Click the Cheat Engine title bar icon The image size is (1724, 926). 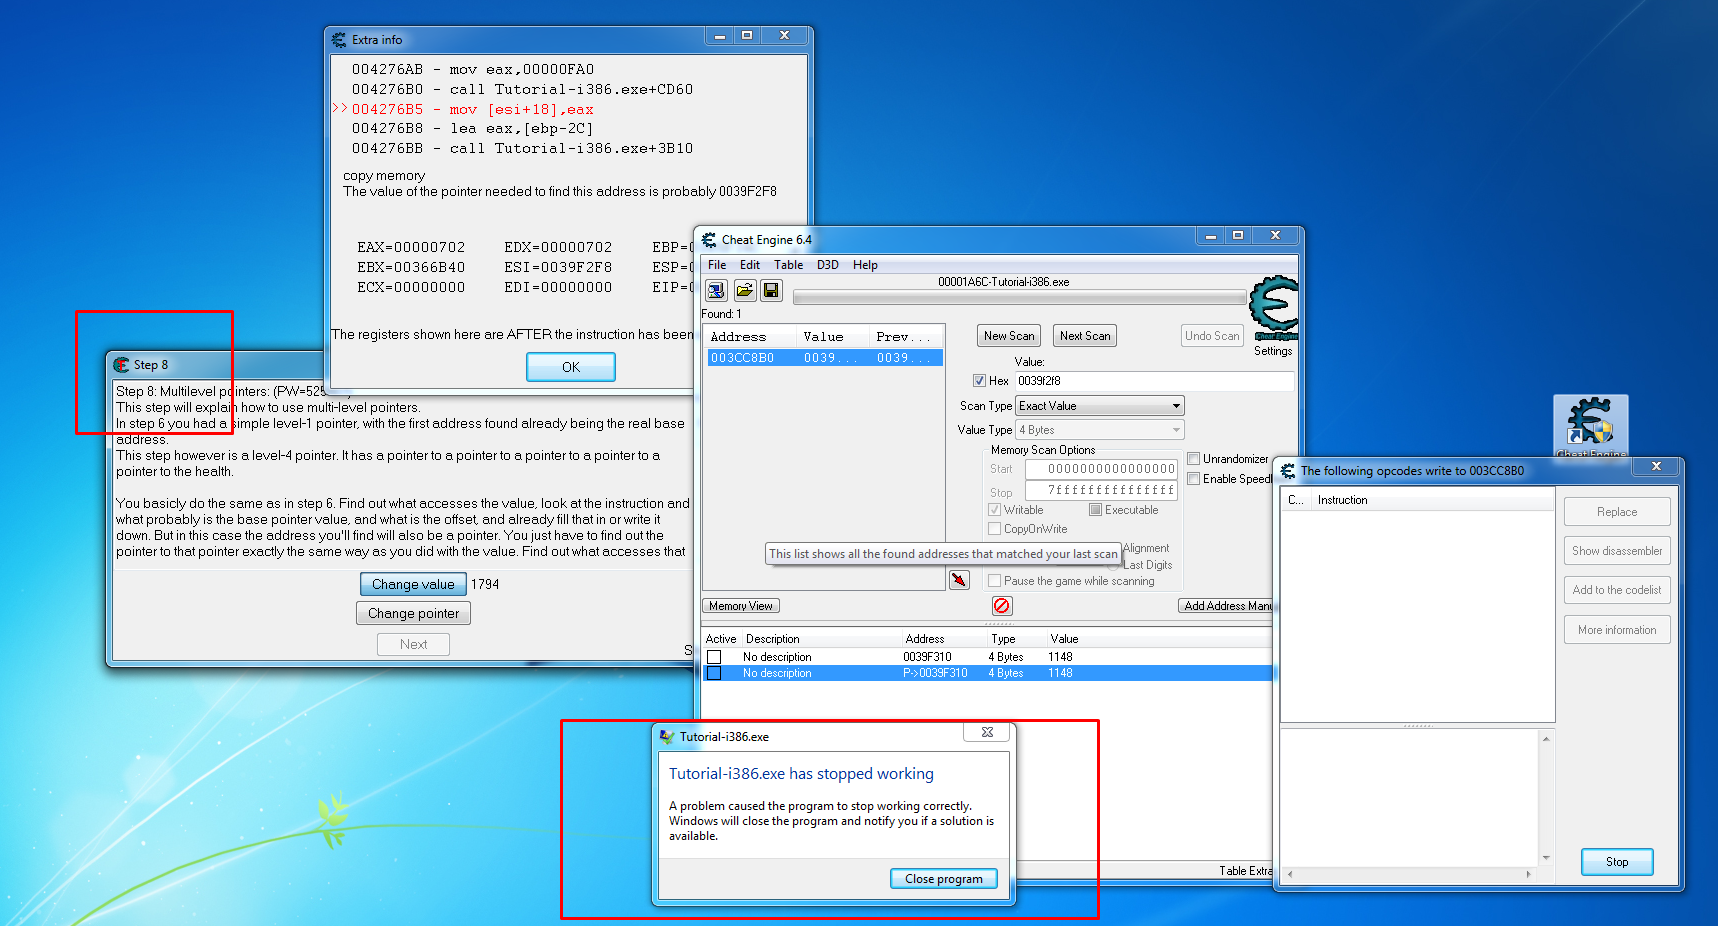[x=709, y=240]
